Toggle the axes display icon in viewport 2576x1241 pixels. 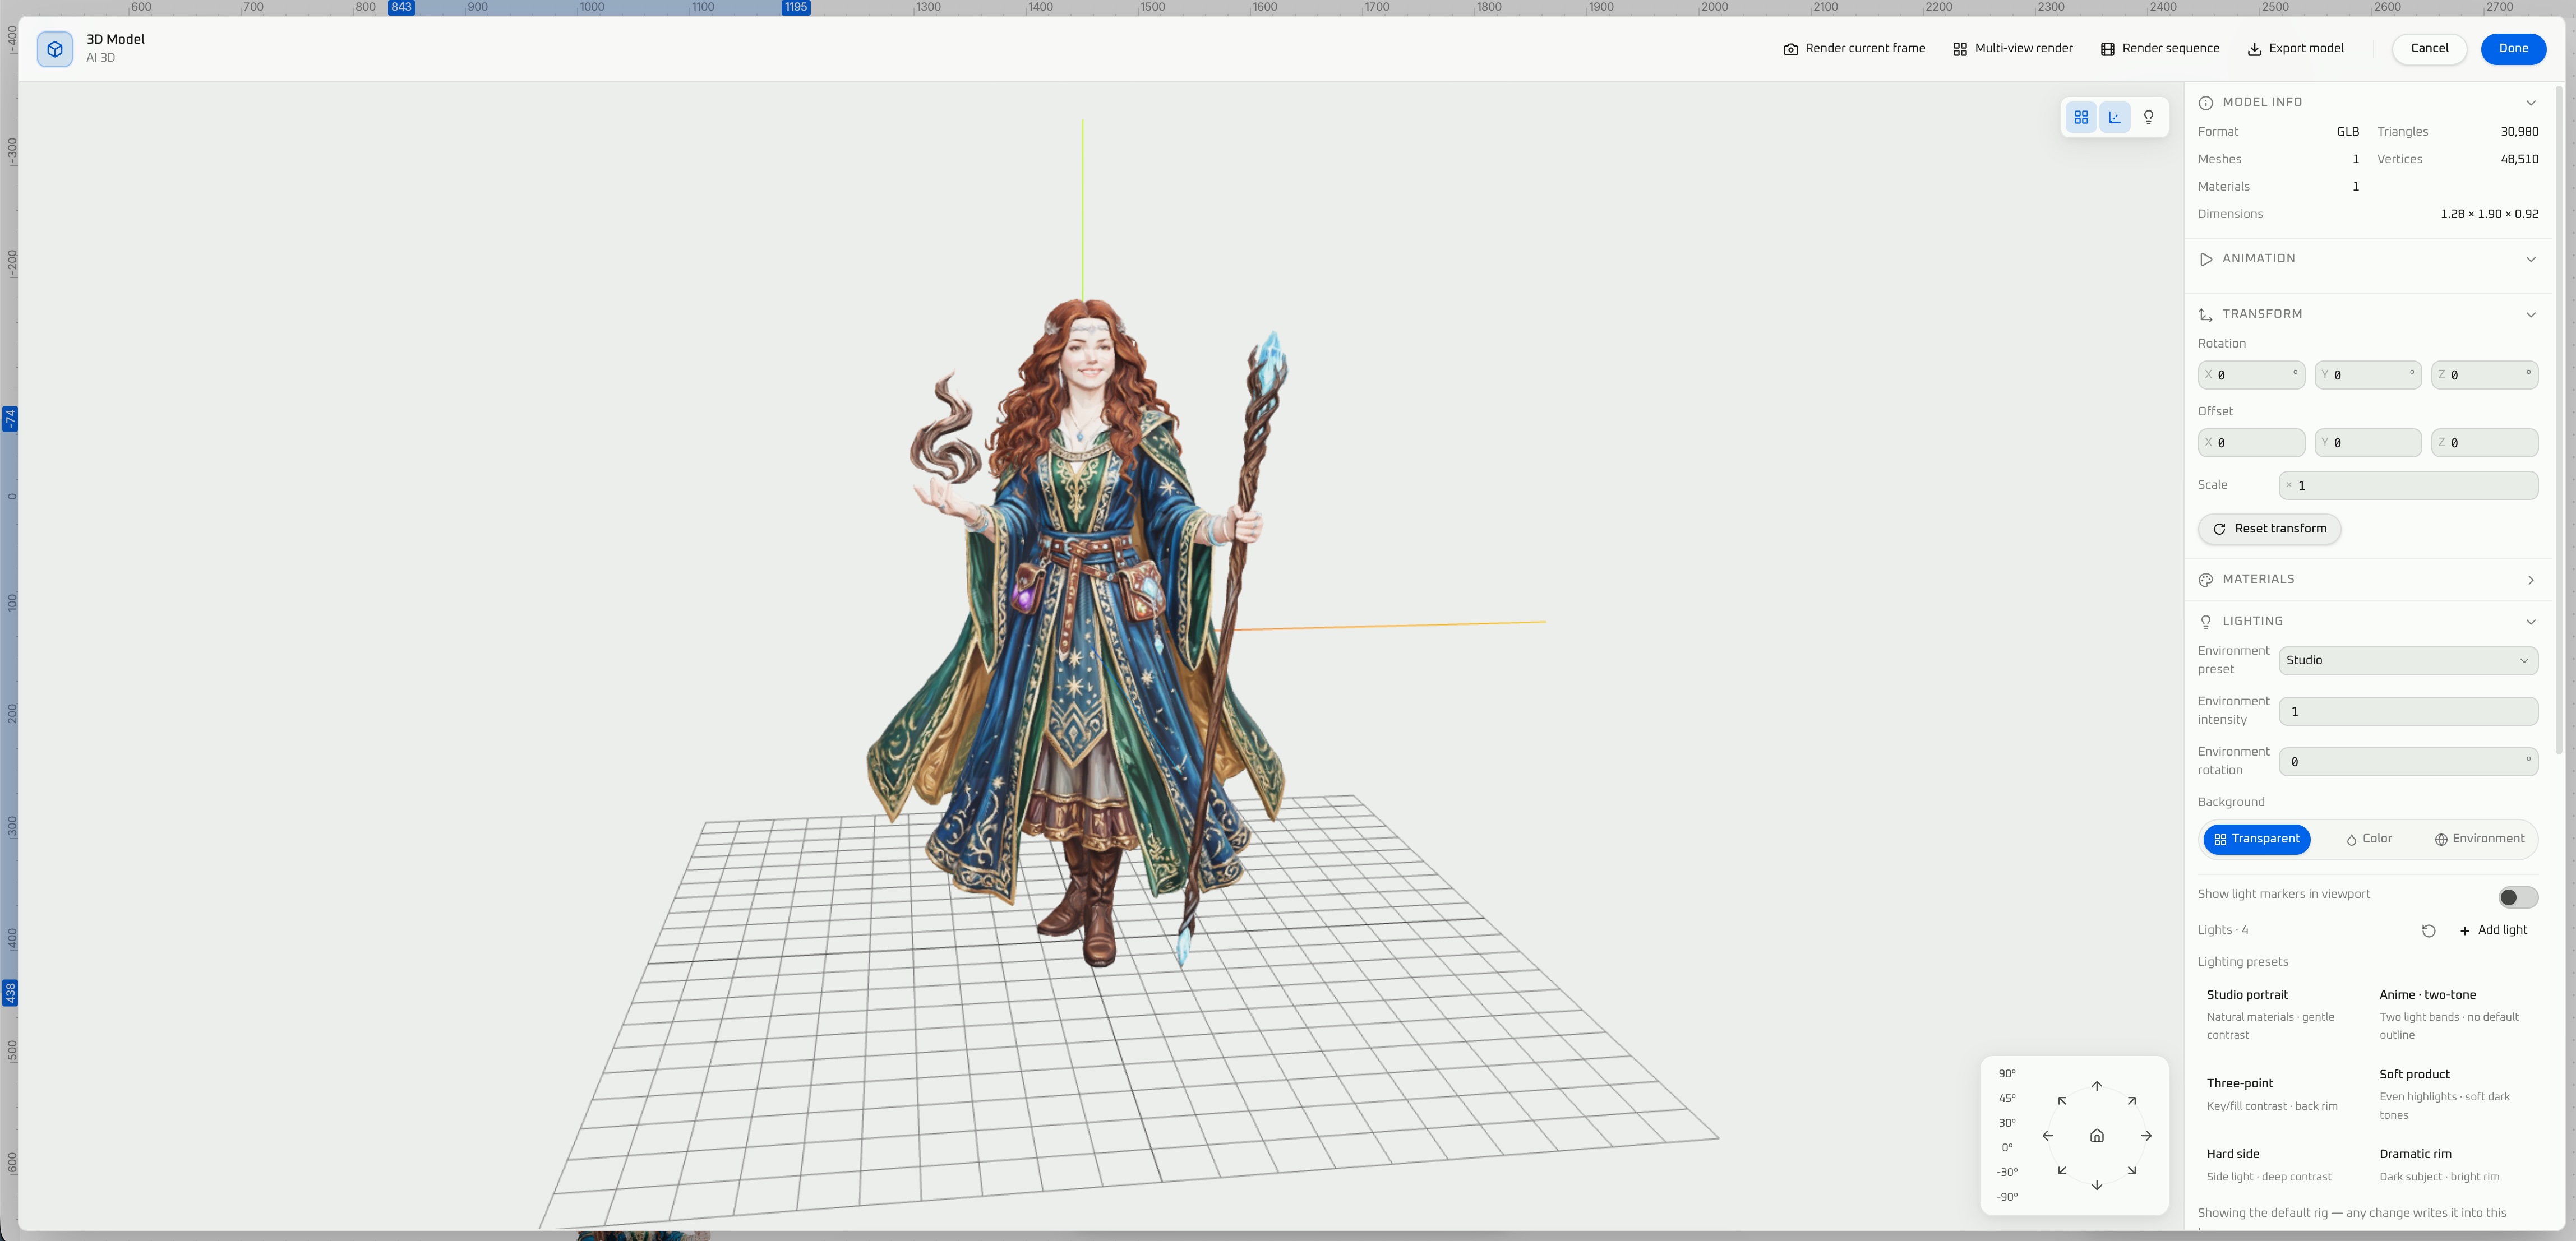[2115, 117]
